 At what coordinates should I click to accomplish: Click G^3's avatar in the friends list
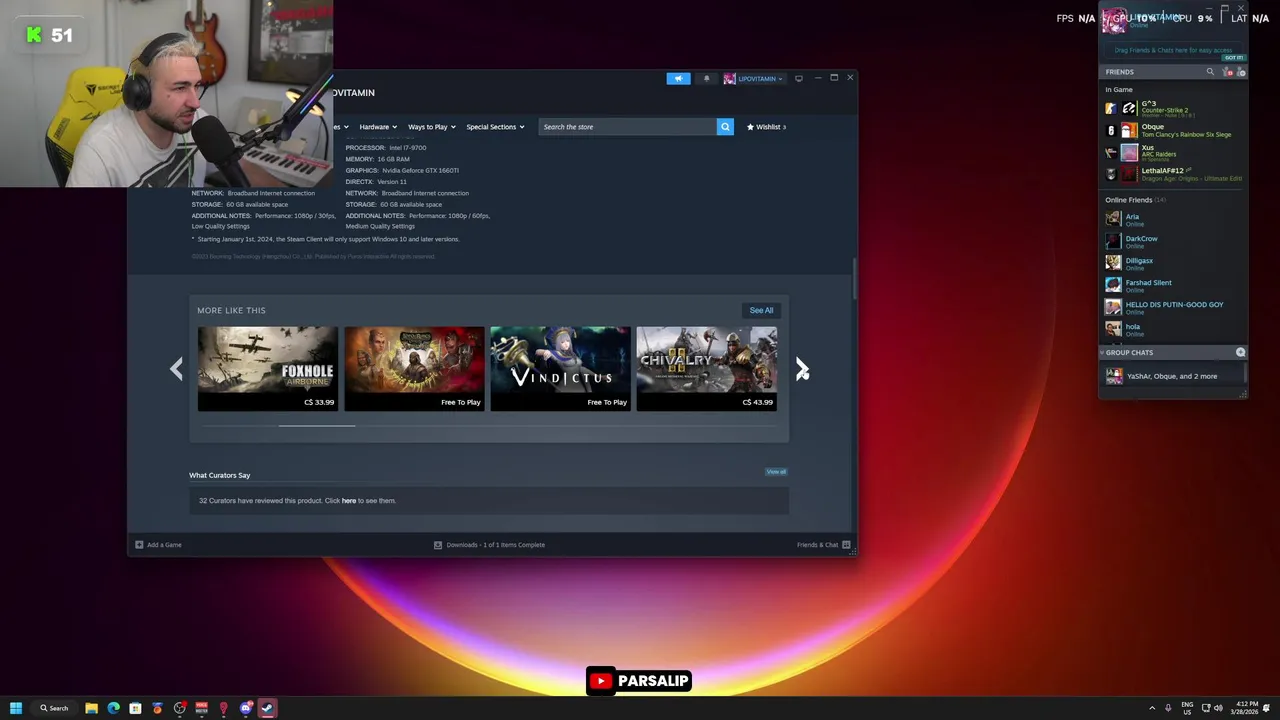click(x=1129, y=108)
